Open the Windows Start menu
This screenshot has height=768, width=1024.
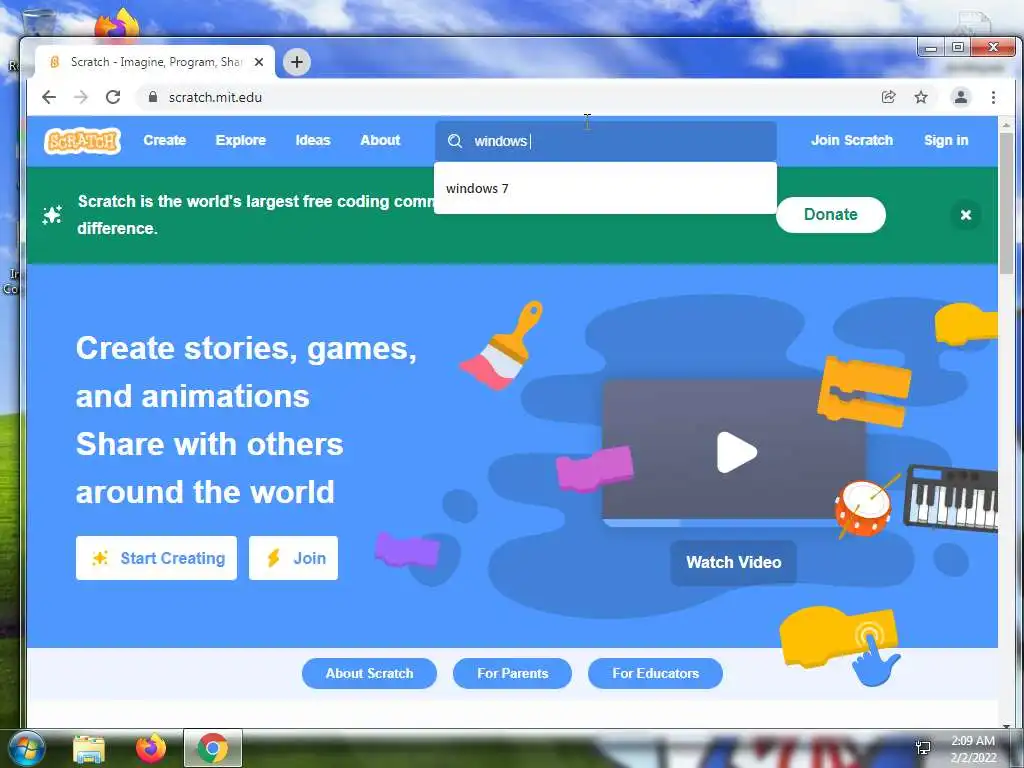coord(26,748)
